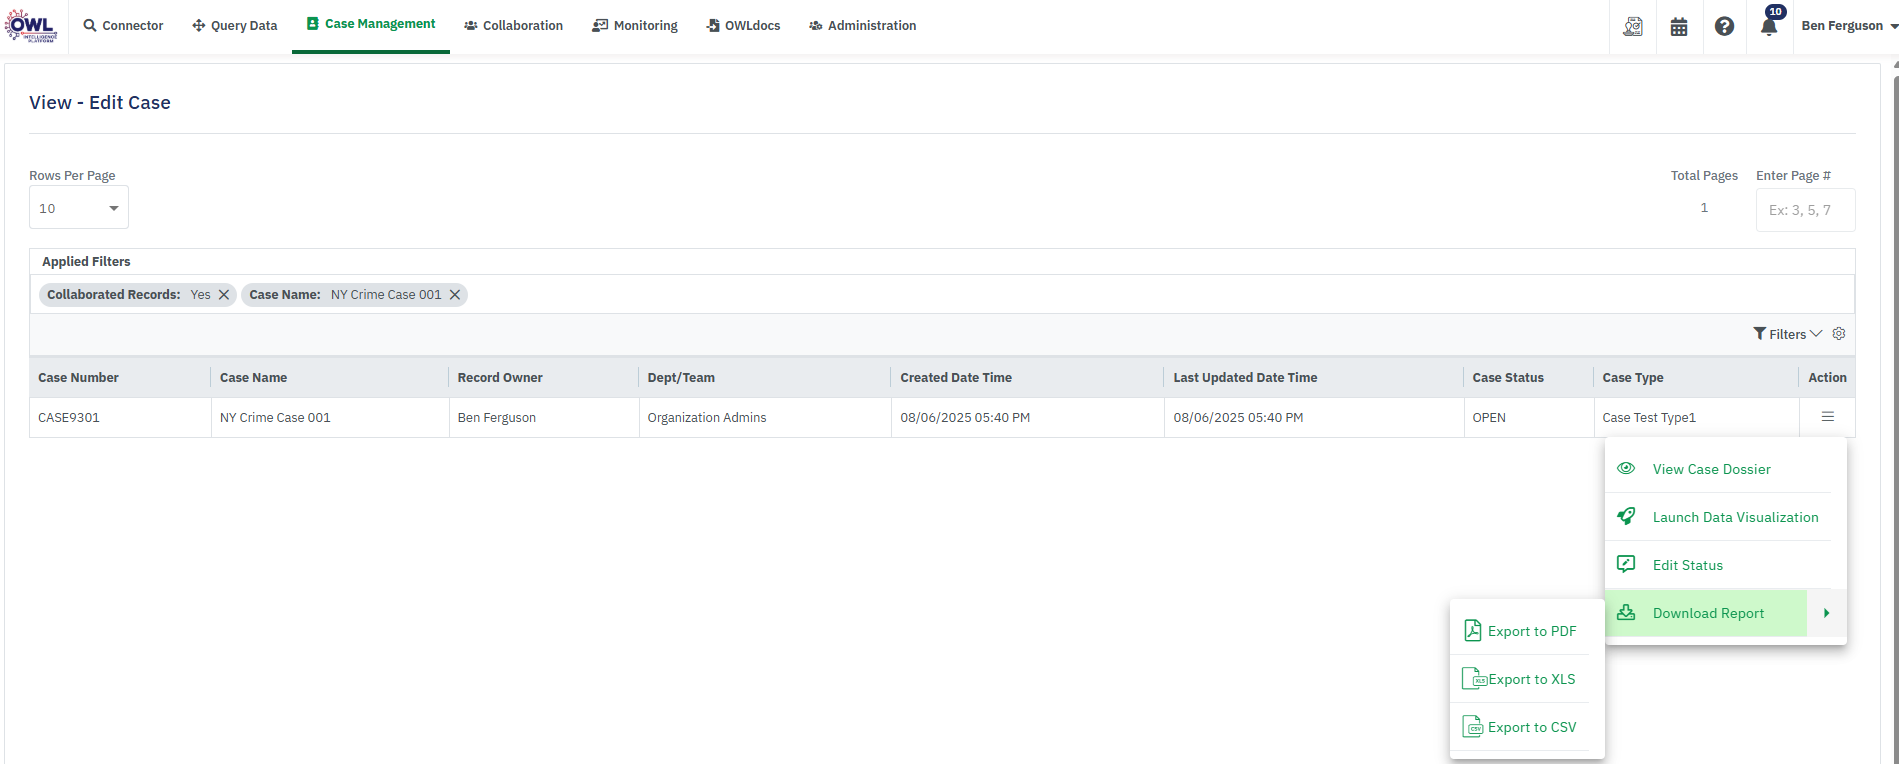Expand the Rows Per Page dropdown
This screenshot has height=764, width=1899.
click(79, 208)
